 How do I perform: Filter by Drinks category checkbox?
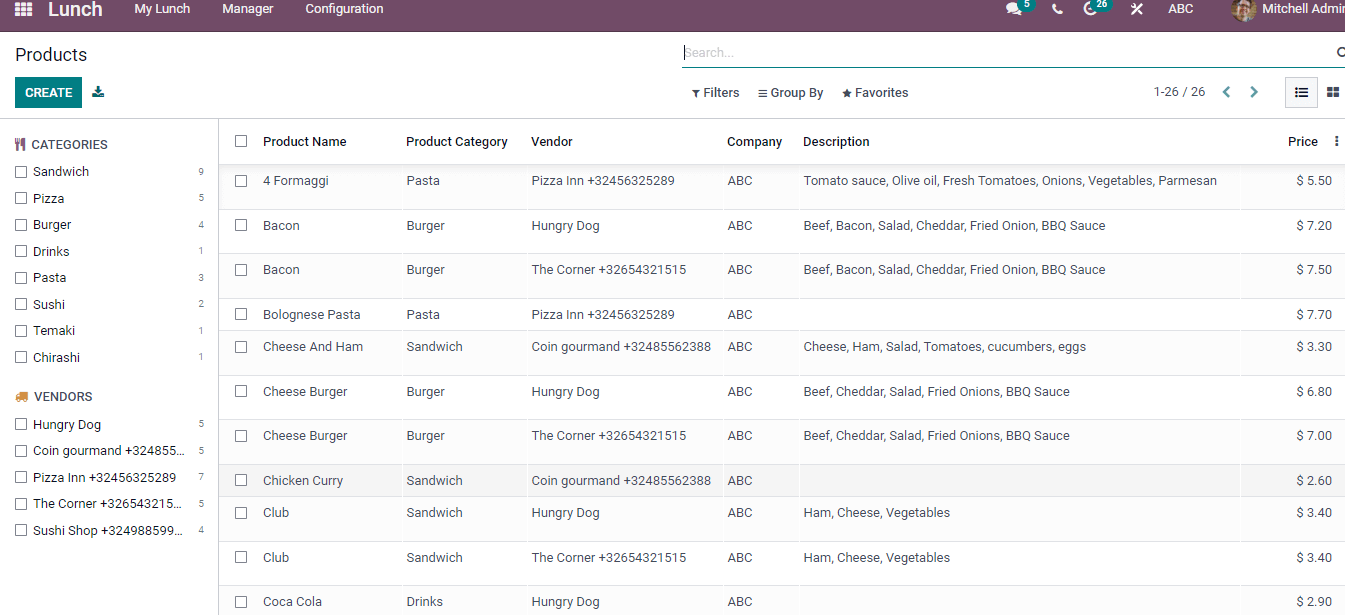click(21, 251)
